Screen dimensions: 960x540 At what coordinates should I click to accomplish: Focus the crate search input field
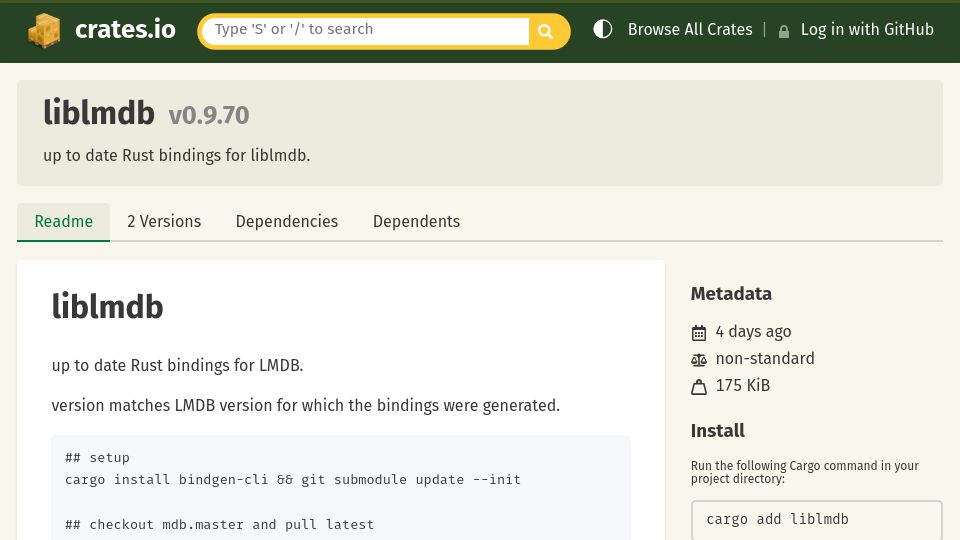[365, 31]
